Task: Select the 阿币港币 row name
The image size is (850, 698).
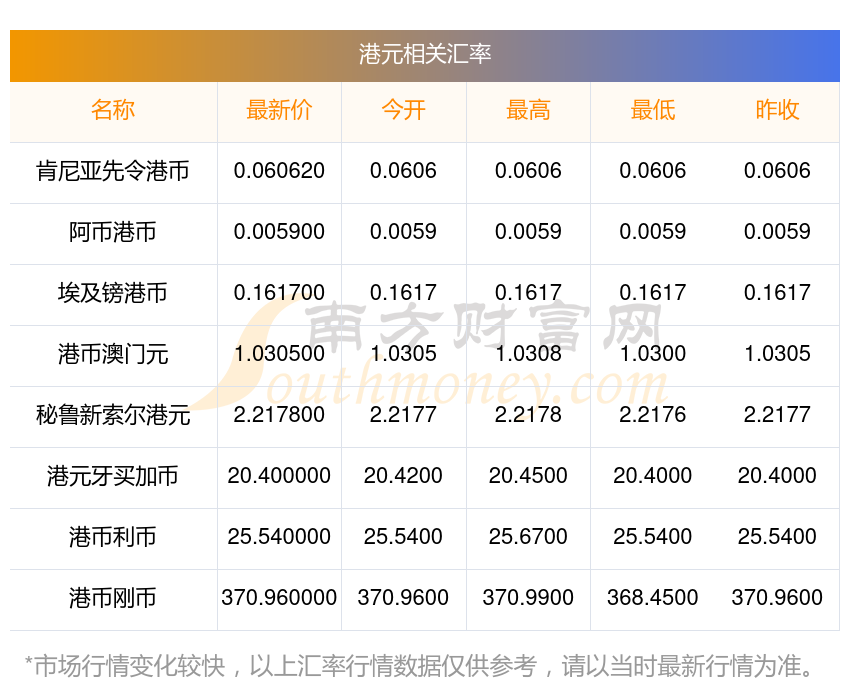Action: click(113, 232)
